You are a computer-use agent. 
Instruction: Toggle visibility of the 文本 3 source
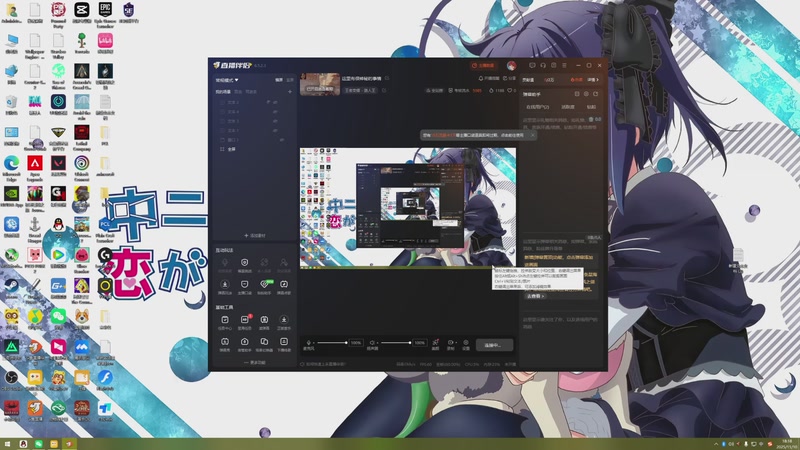pyautogui.click(x=275, y=121)
